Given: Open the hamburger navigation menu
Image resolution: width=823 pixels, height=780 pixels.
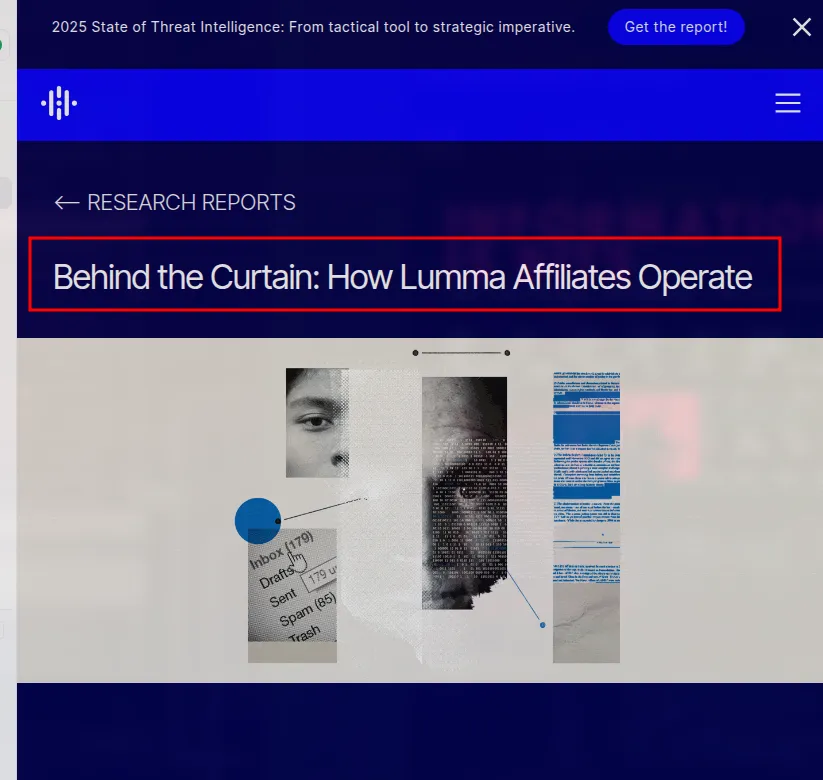Looking at the screenshot, I should point(788,103).
